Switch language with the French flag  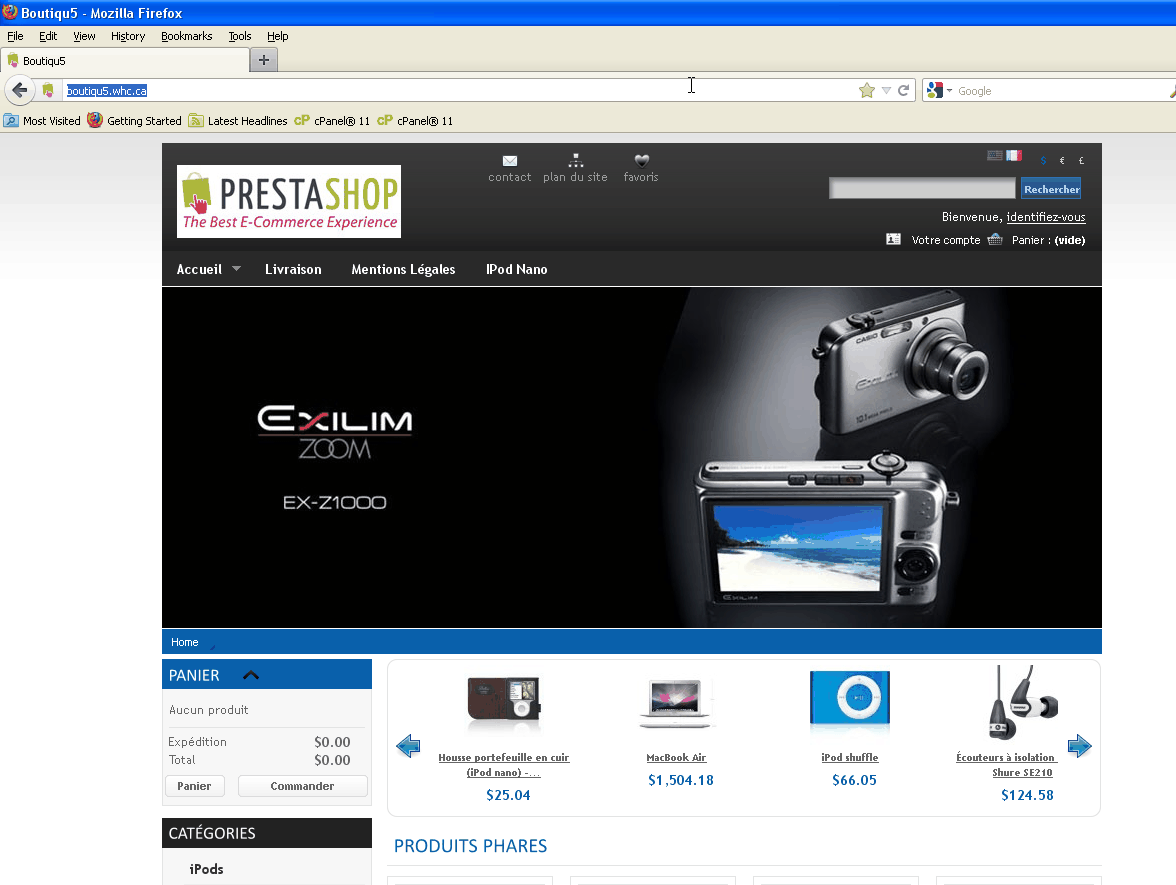click(1014, 155)
